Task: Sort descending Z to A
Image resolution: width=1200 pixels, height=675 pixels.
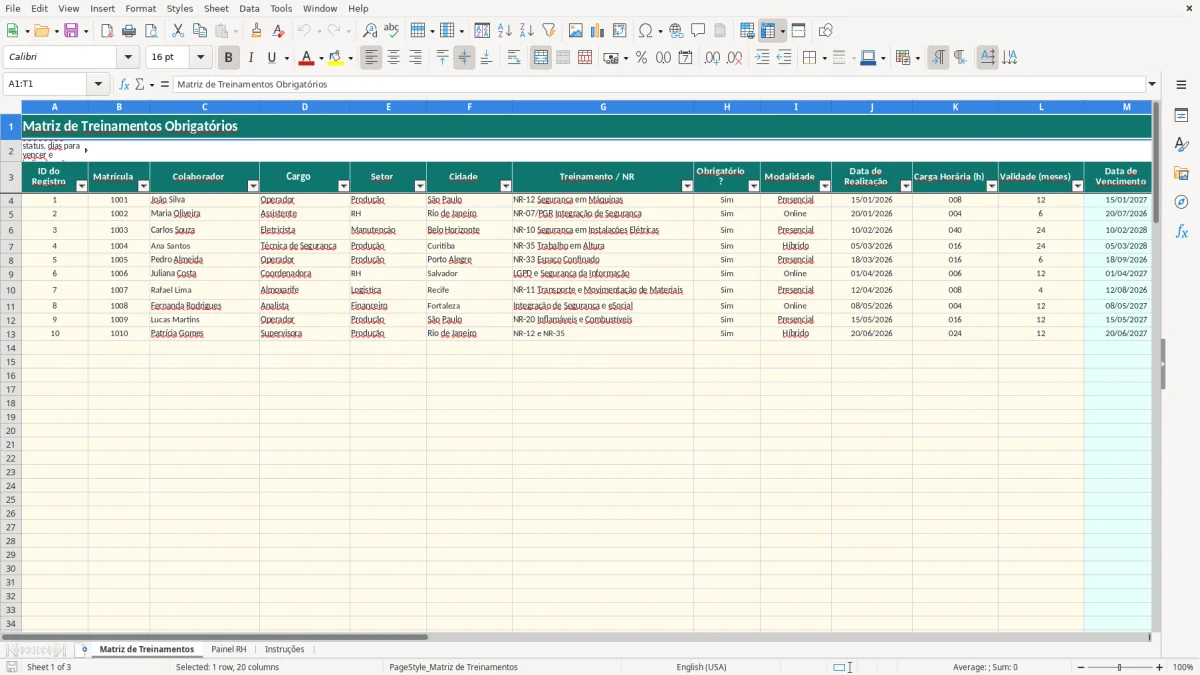Action: (527, 31)
